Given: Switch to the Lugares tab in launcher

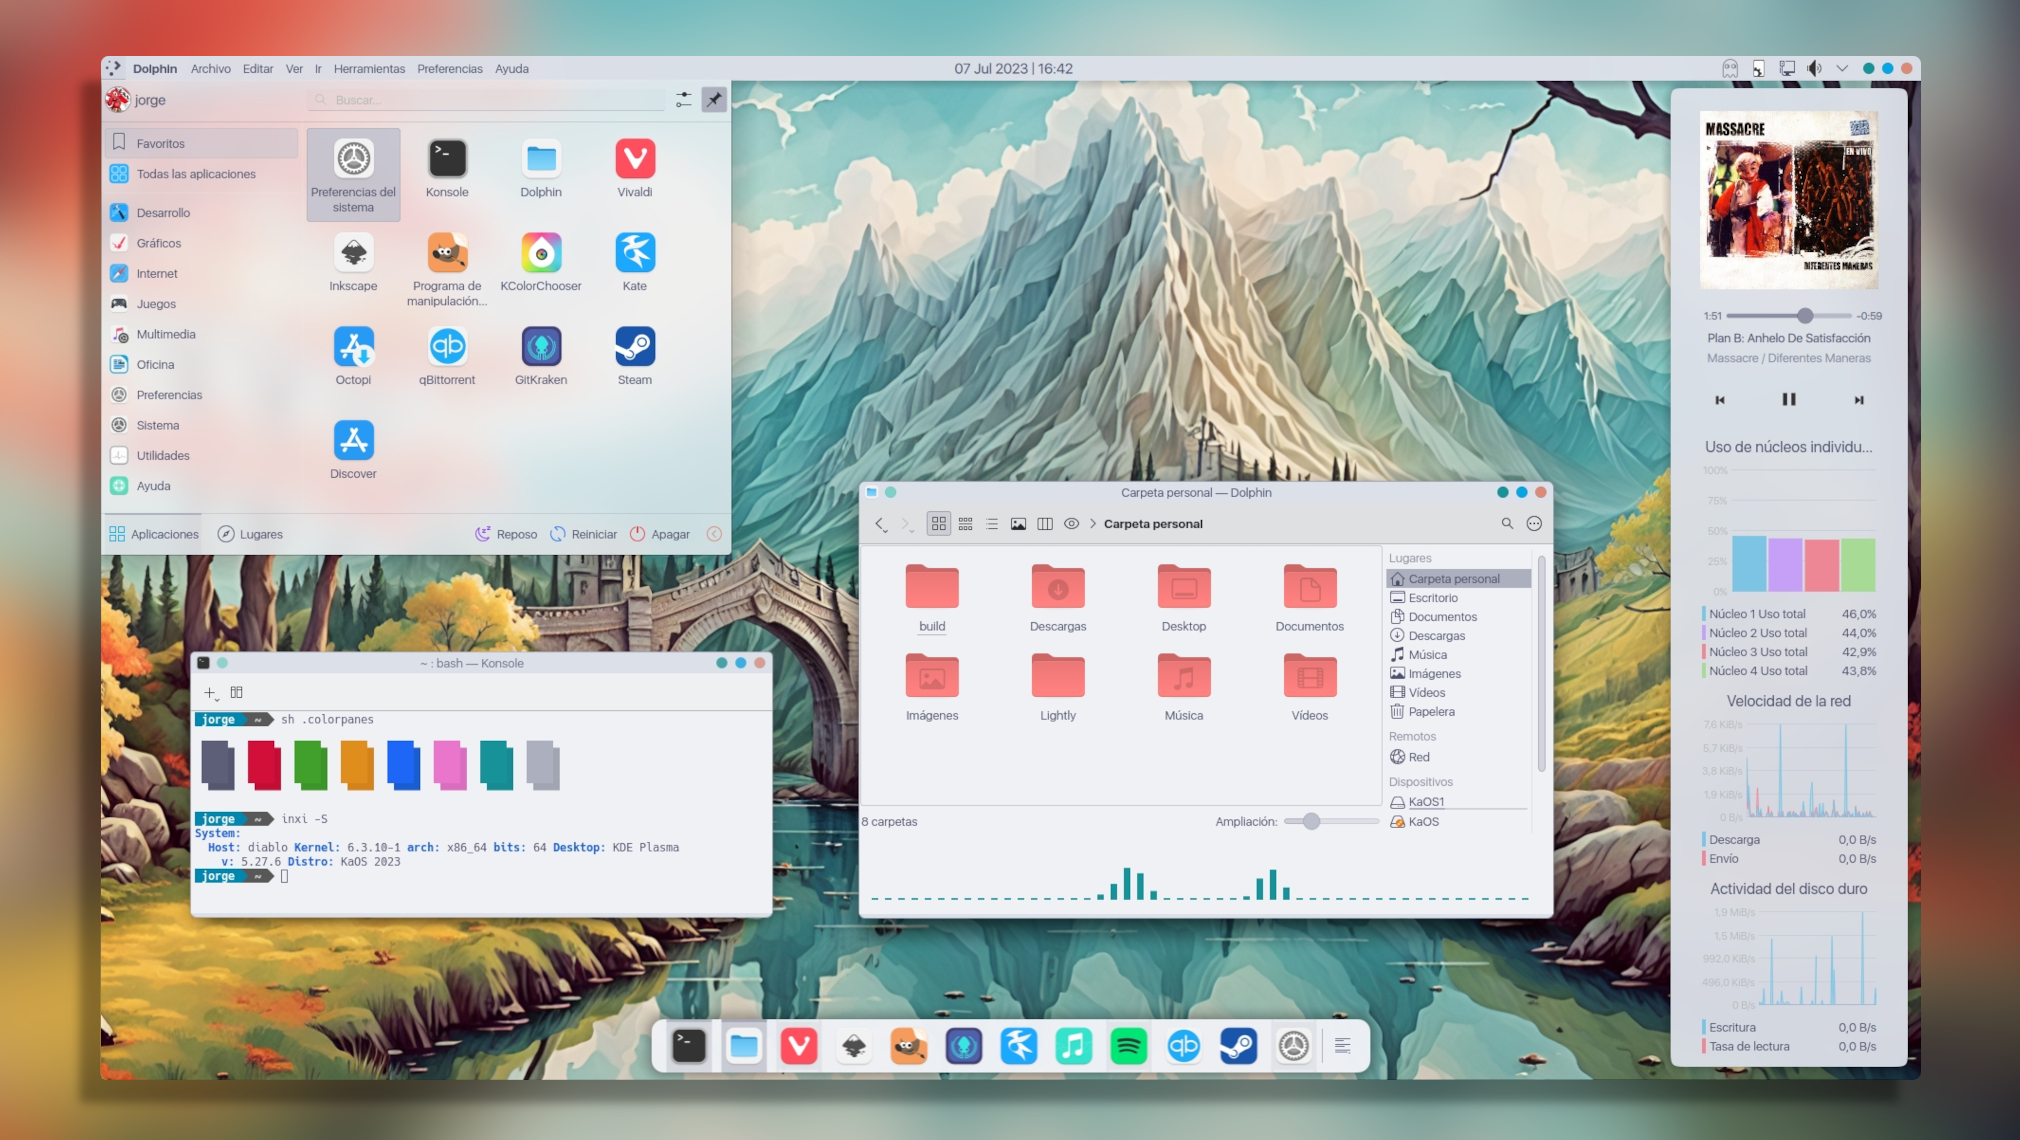Looking at the screenshot, I should click(x=251, y=535).
